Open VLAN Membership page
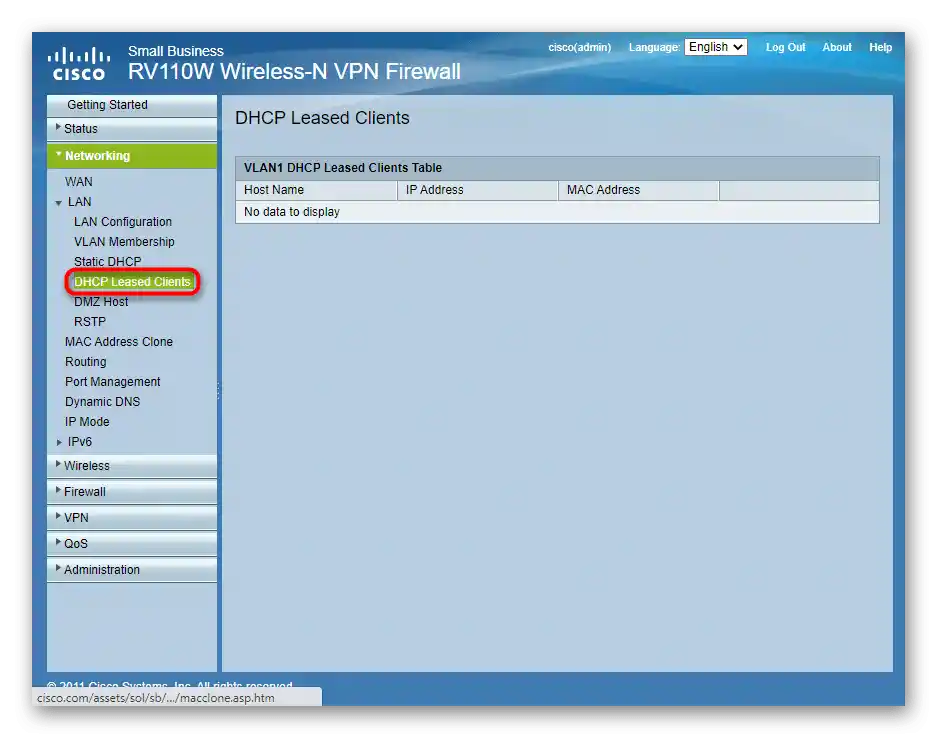This screenshot has height=738, width=937. point(124,242)
